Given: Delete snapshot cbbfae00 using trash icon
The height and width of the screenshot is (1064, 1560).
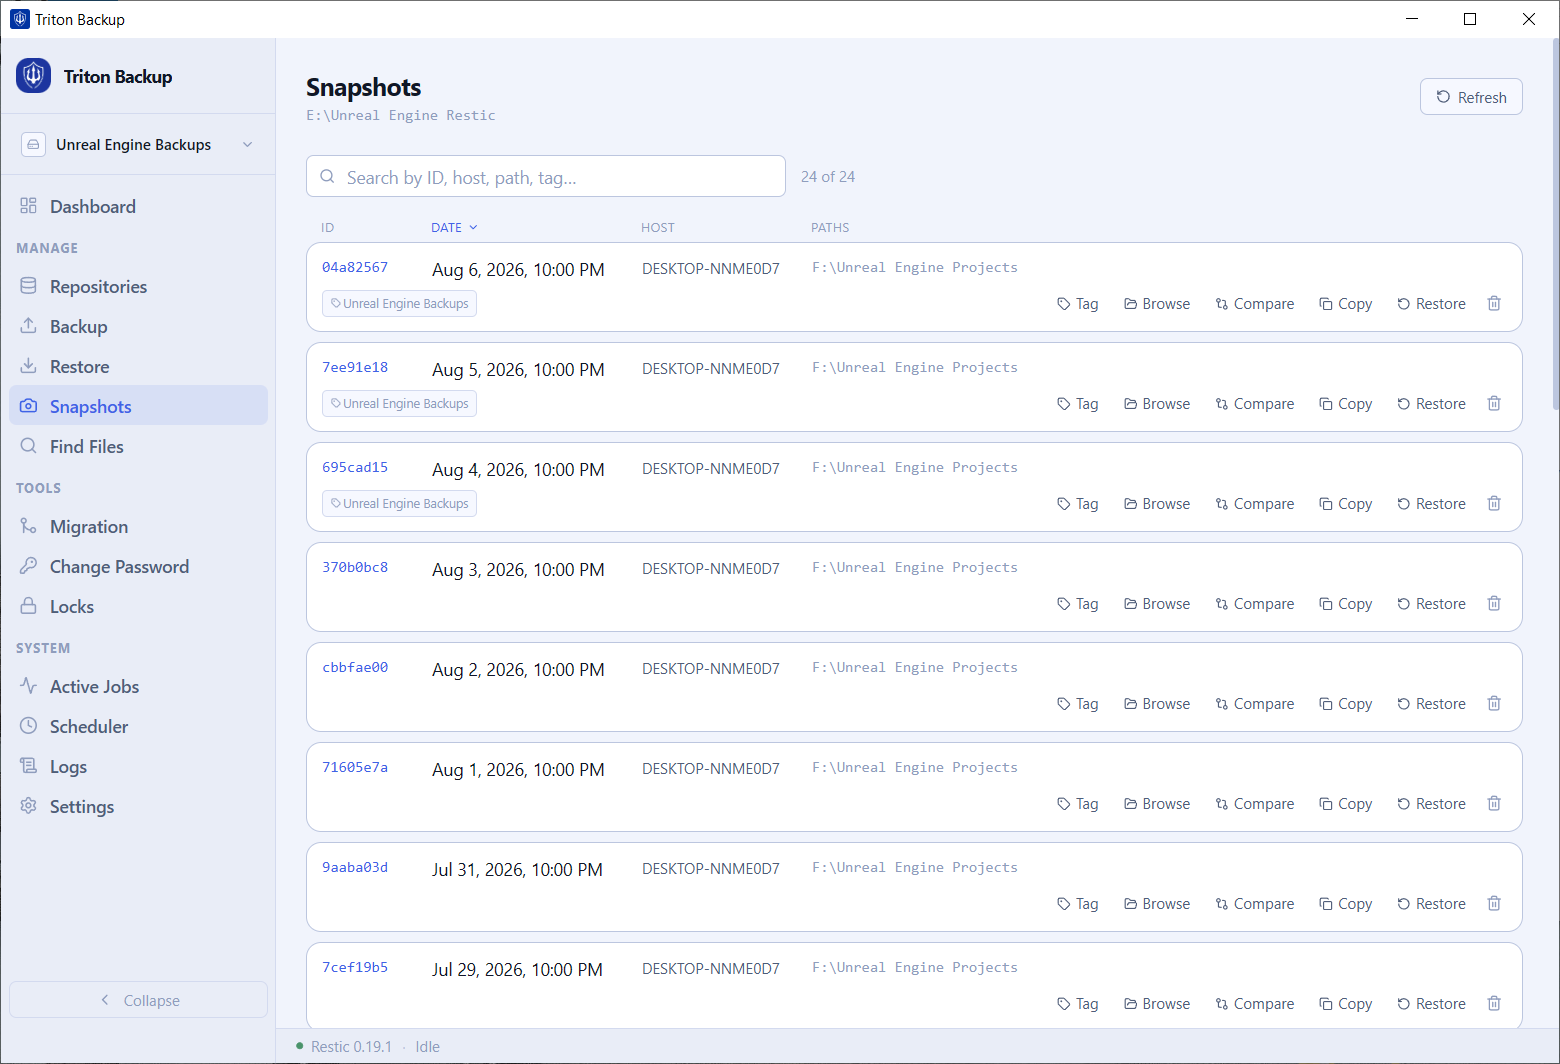Looking at the screenshot, I should pos(1494,703).
